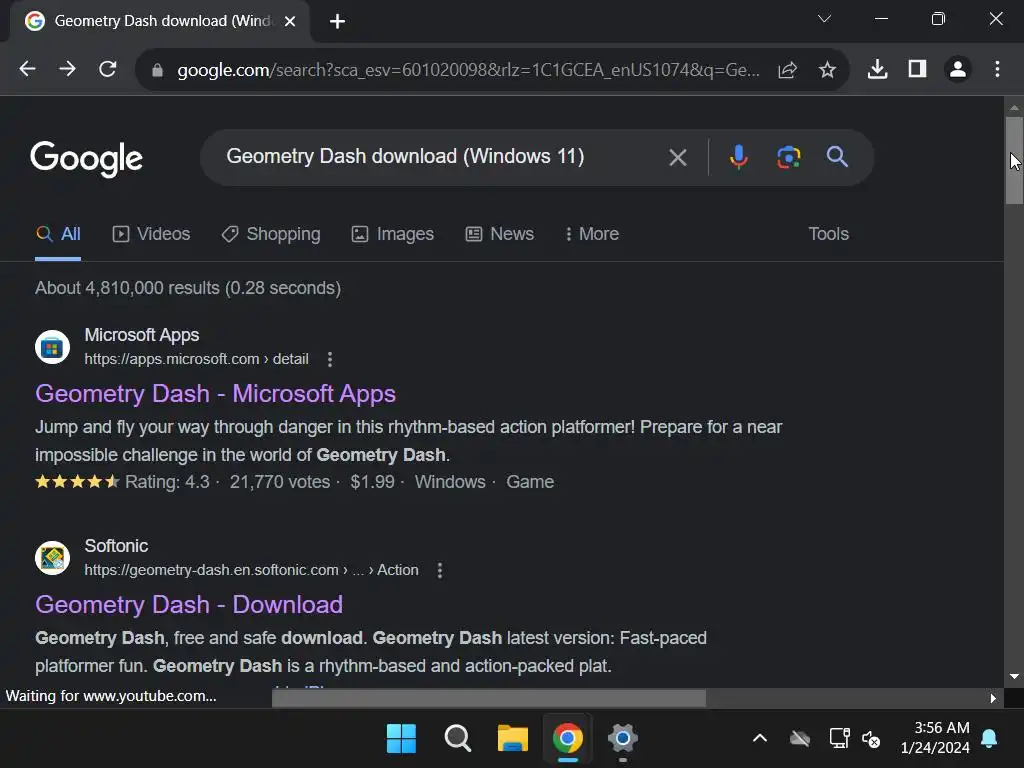
Task: Share this page from the address bar
Action: pyautogui.click(x=788, y=70)
